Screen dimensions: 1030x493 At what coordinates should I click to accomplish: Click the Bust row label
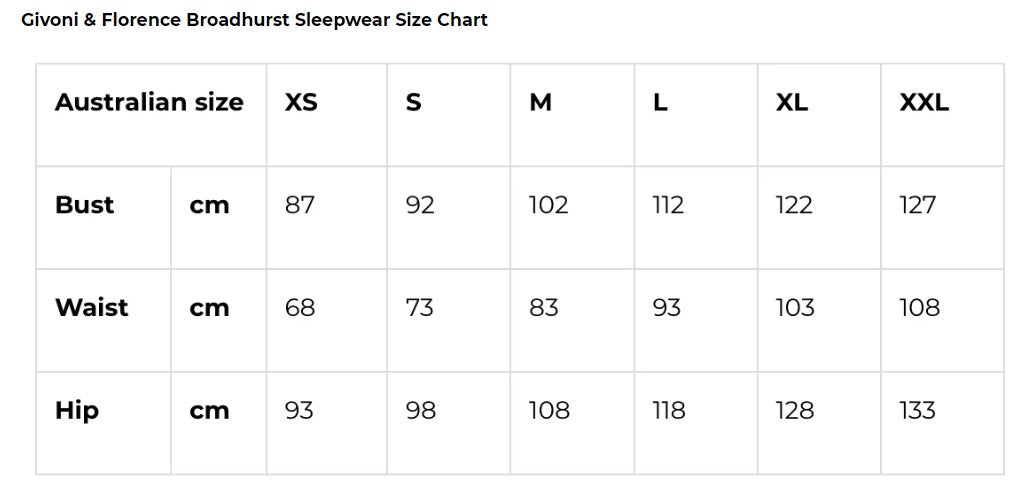coord(85,205)
